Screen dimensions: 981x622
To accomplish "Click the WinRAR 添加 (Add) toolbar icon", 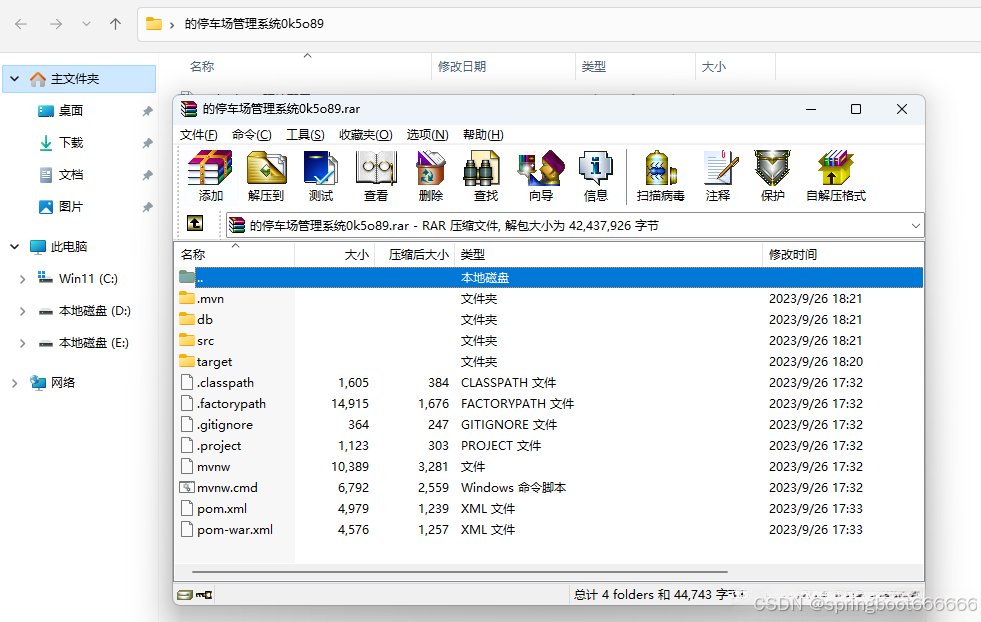I will coord(210,168).
